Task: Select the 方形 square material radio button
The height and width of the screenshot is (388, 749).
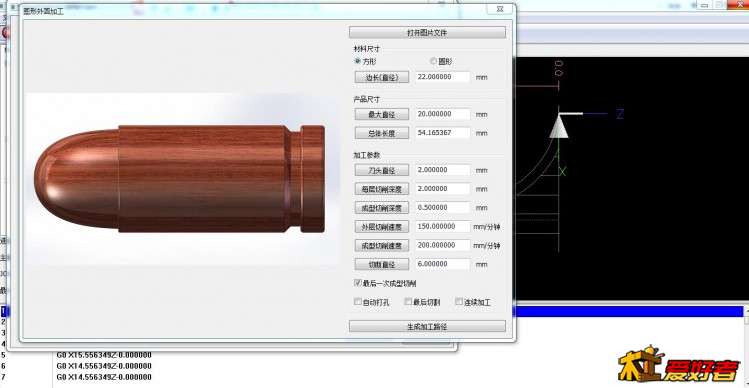Action: [x=358, y=61]
